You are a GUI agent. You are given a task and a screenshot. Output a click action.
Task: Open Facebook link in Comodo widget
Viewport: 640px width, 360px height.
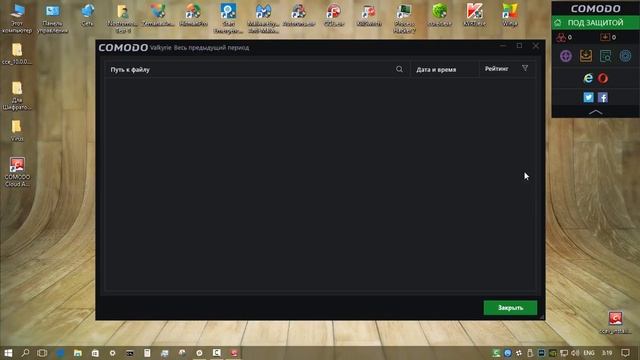coord(603,97)
